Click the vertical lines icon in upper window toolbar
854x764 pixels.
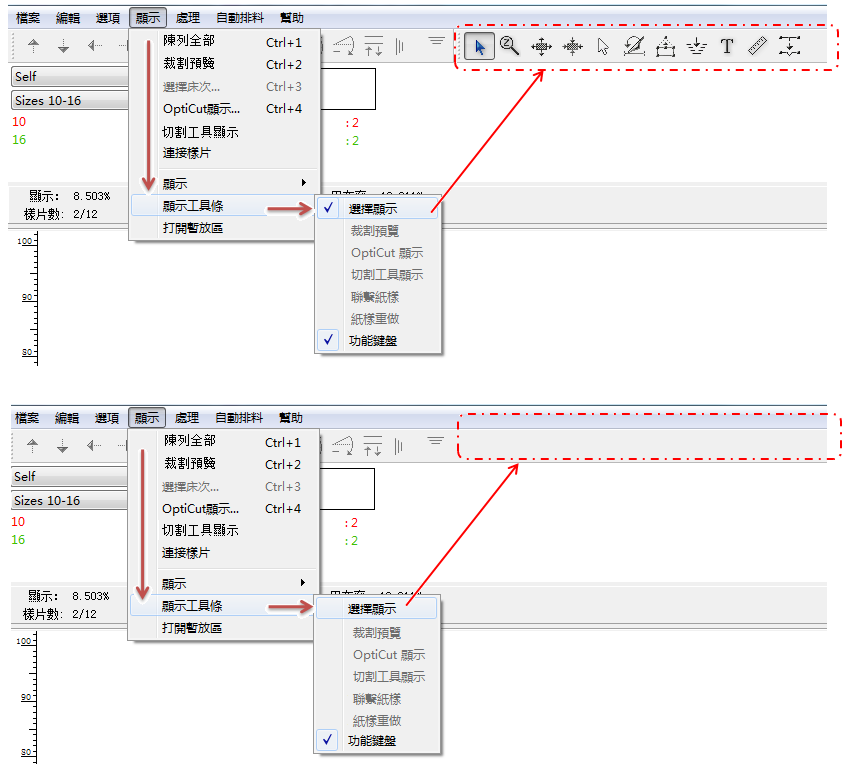[x=400, y=46]
